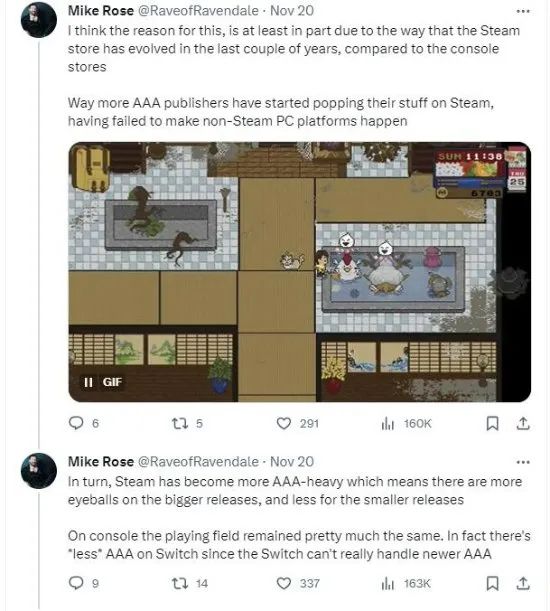
Task: Bookmark the second tweet about AAA-heavy Steam
Action: point(493,583)
